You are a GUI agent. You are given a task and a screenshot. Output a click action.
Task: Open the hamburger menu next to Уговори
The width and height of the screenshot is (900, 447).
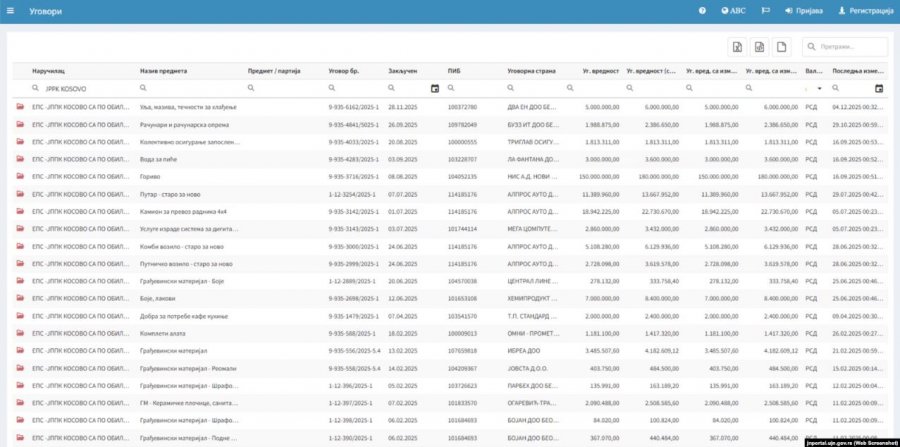[11, 10]
